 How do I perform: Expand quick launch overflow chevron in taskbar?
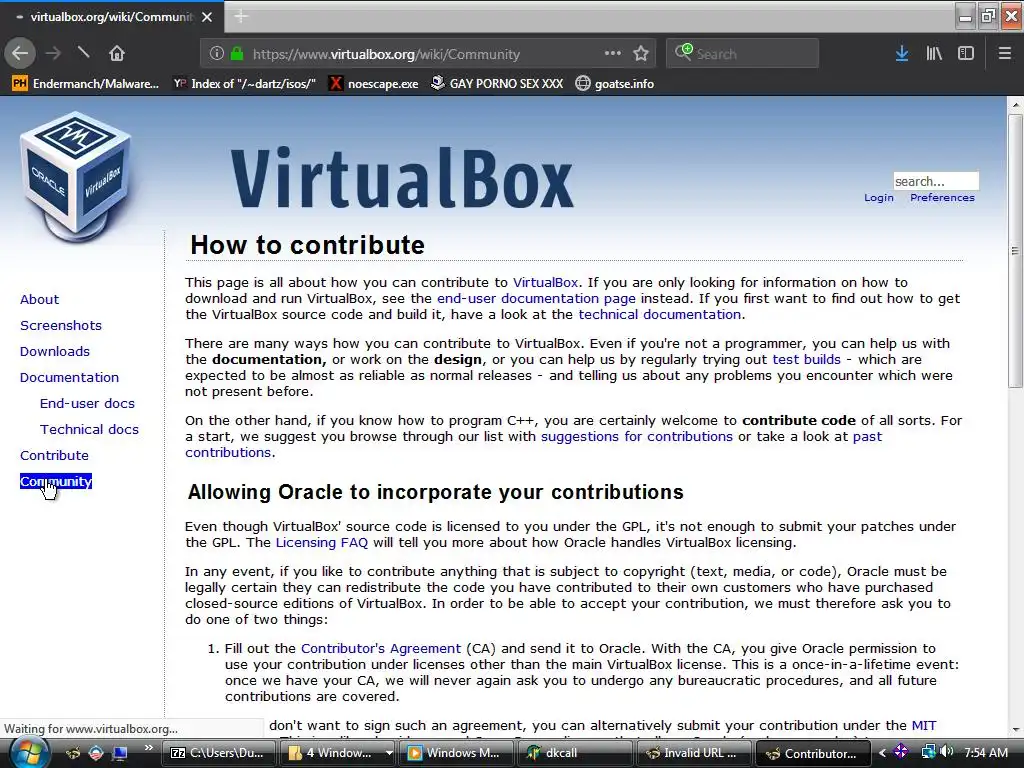click(149, 748)
